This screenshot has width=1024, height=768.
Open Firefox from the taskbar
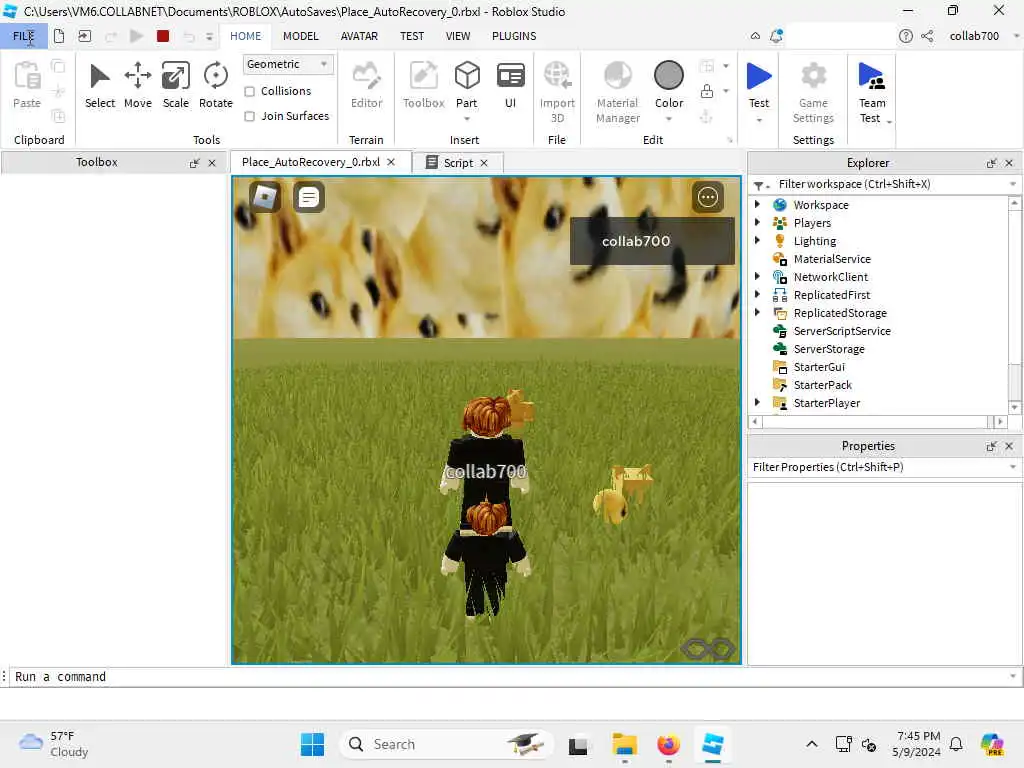click(668, 744)
